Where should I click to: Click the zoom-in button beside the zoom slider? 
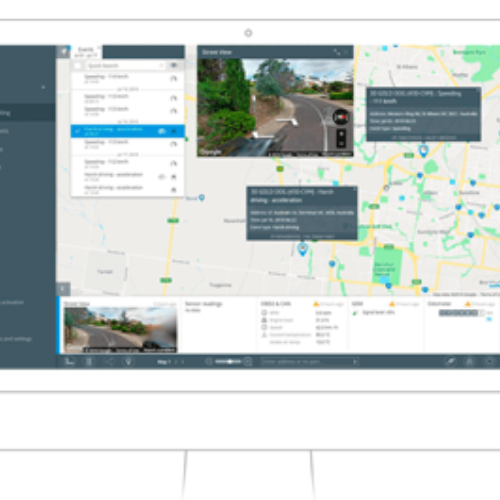pyautogui.click(x=248, y=361)
